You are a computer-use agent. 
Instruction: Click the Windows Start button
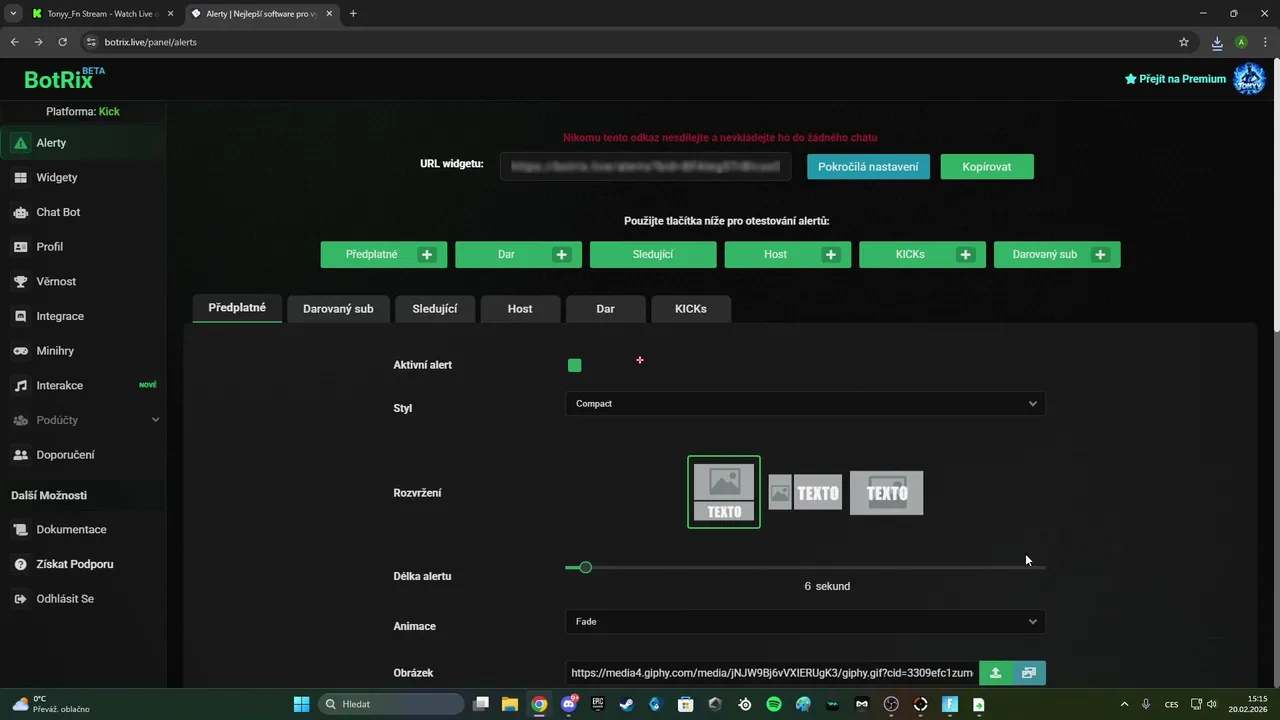(301, 704)
